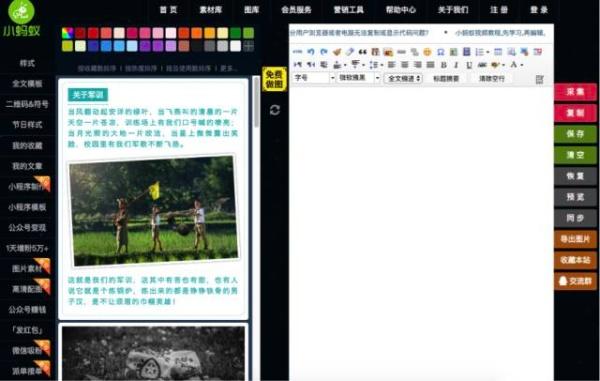600x381 pixels.
Task: Pick the rainbow multicolor swatch
Action: pos(67,33)
